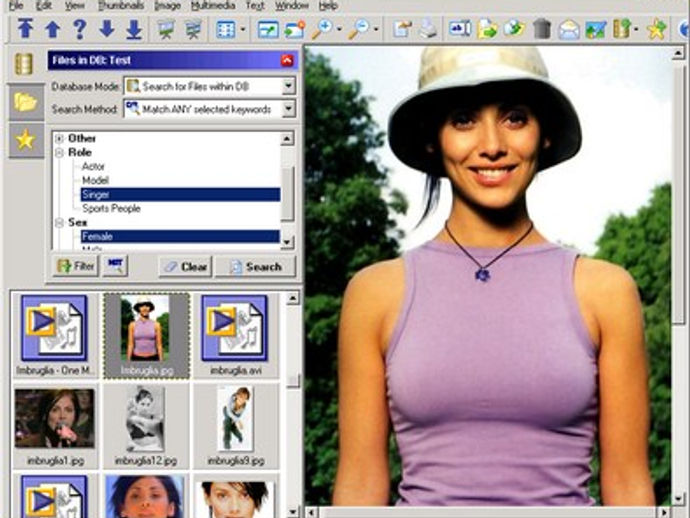Open the Image menu
690x518 pixels.
(x=168, y=6)
